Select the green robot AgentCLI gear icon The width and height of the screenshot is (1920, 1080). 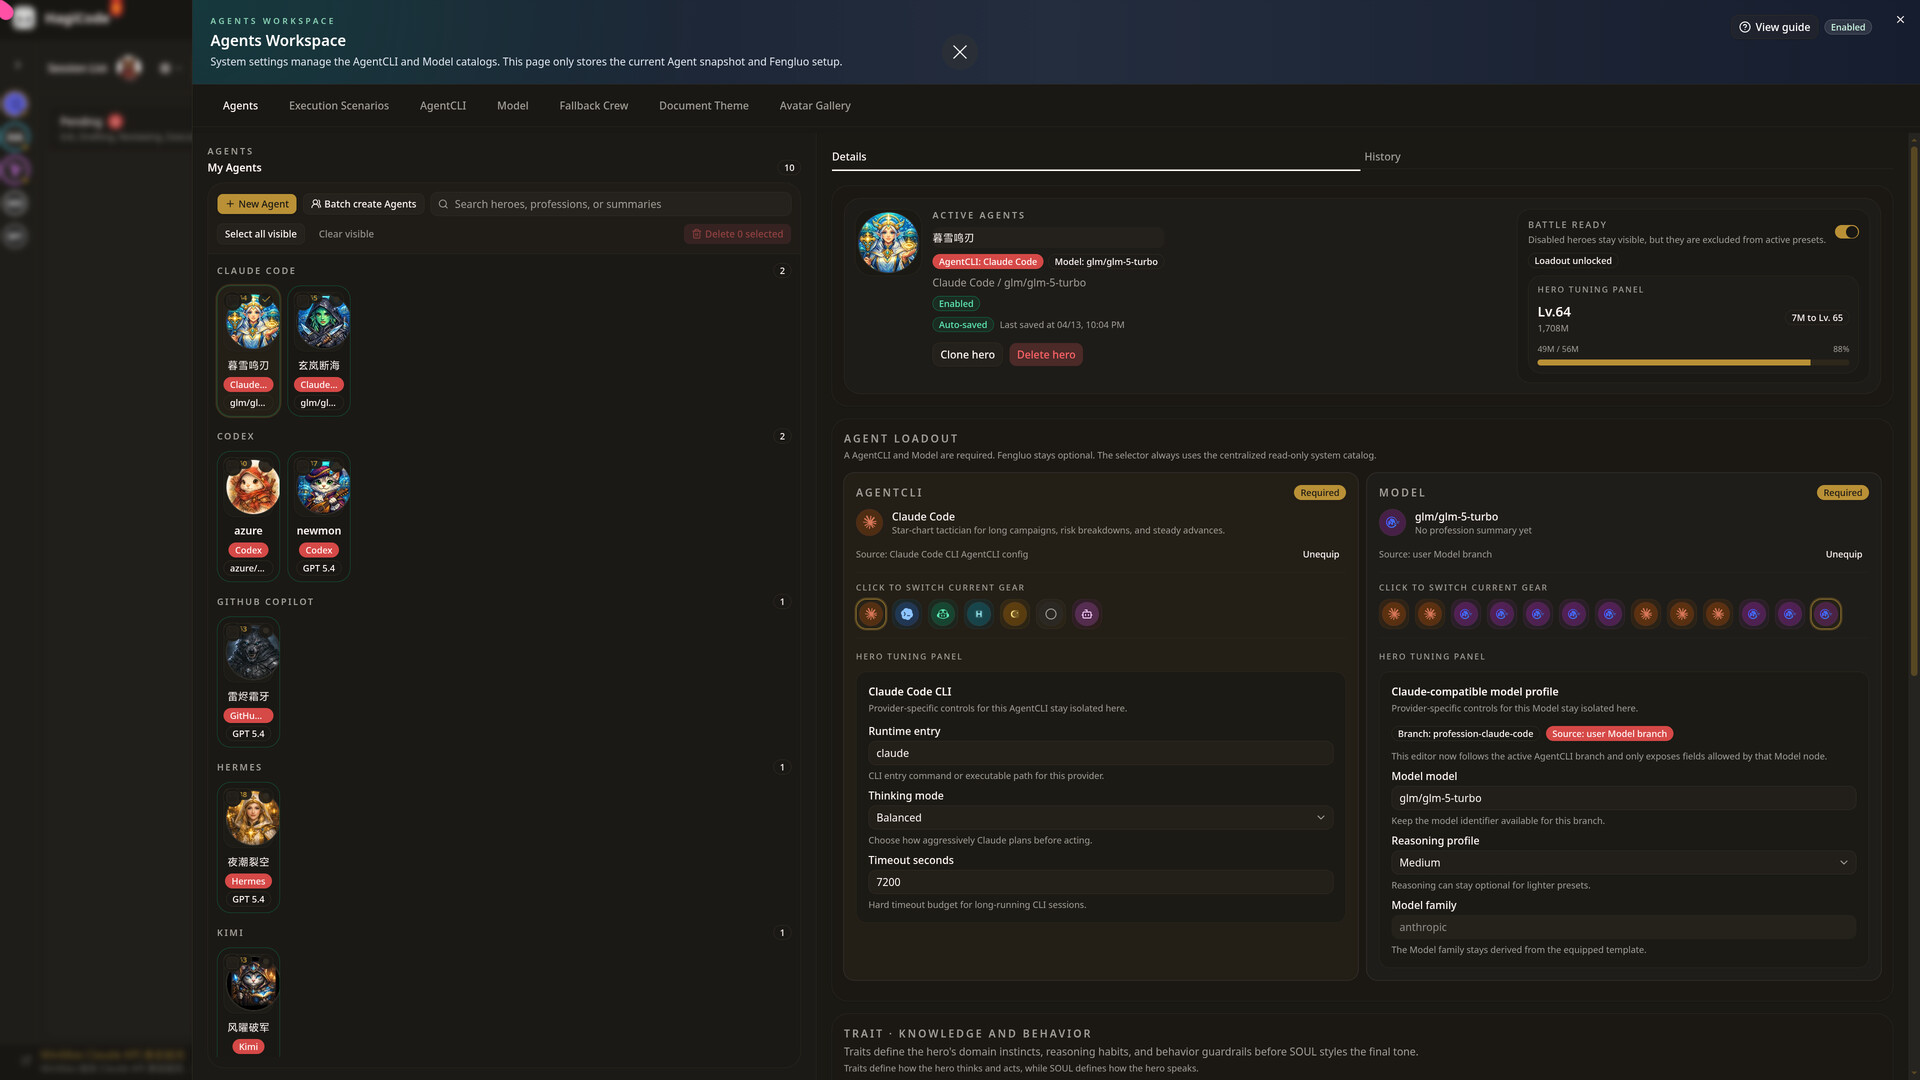click(943, 614)
